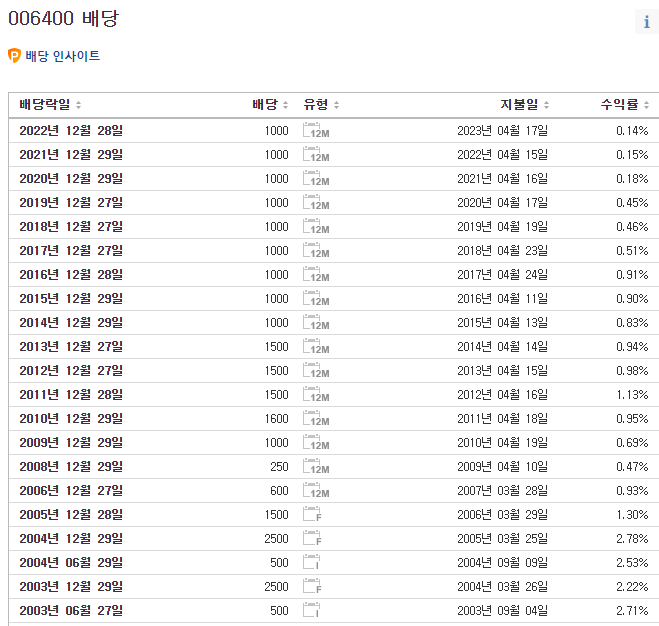Select ex-dividend date 2016년 12월 28일
This screenshot has width=659, height=626.
71,274
